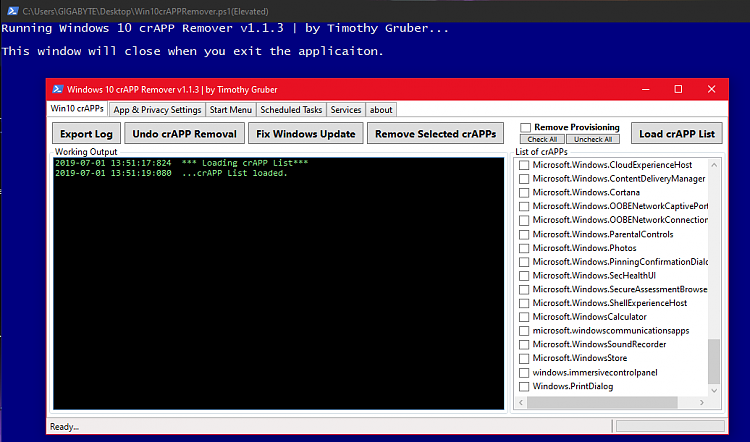Viewport: 750px width, 442px height.
Task: Check Microsoft.Windows.ContentDeliveryManager
Action: click(524, 179)
